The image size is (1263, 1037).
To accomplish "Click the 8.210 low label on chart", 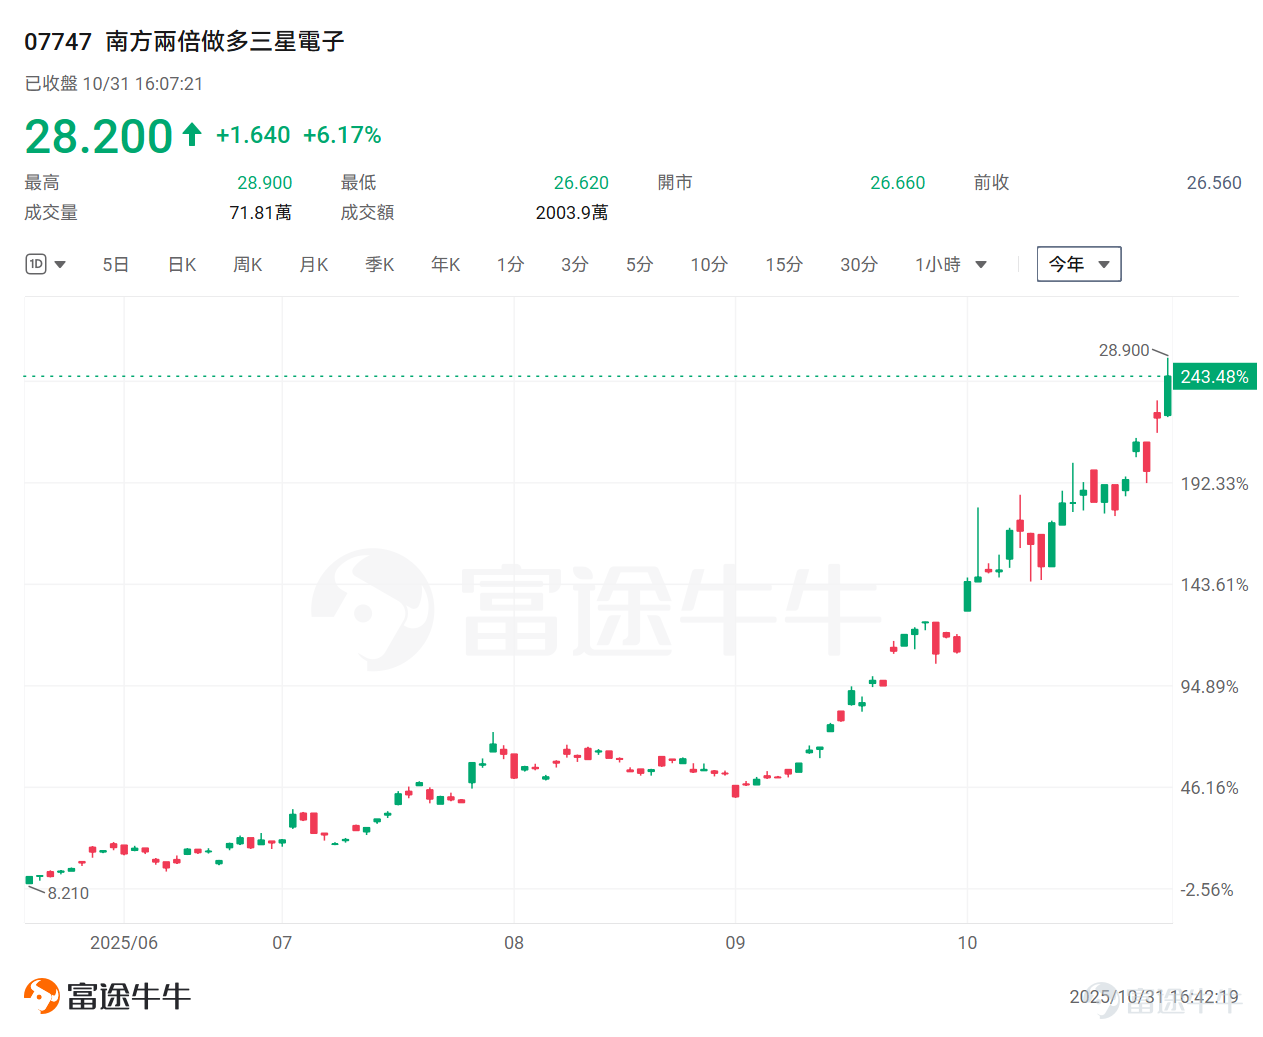I will [x=68, y=893].
